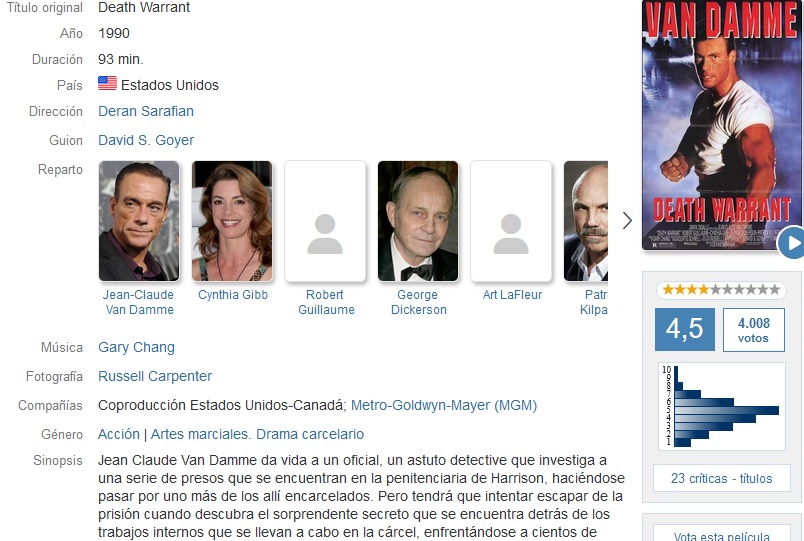Click the rating distribution histogram
Viewport: 804px width, 541px height.
(721, 406)
